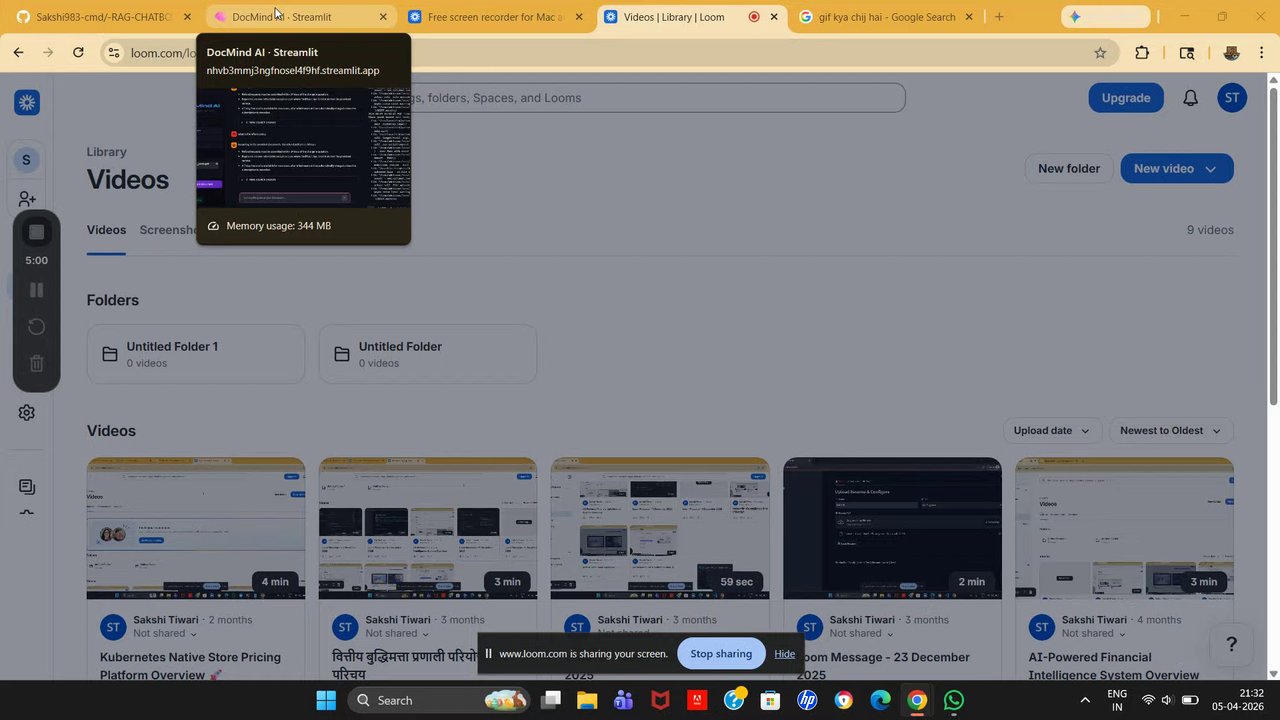
Task: Open the Windows Start menu
Action: (326, 700)
